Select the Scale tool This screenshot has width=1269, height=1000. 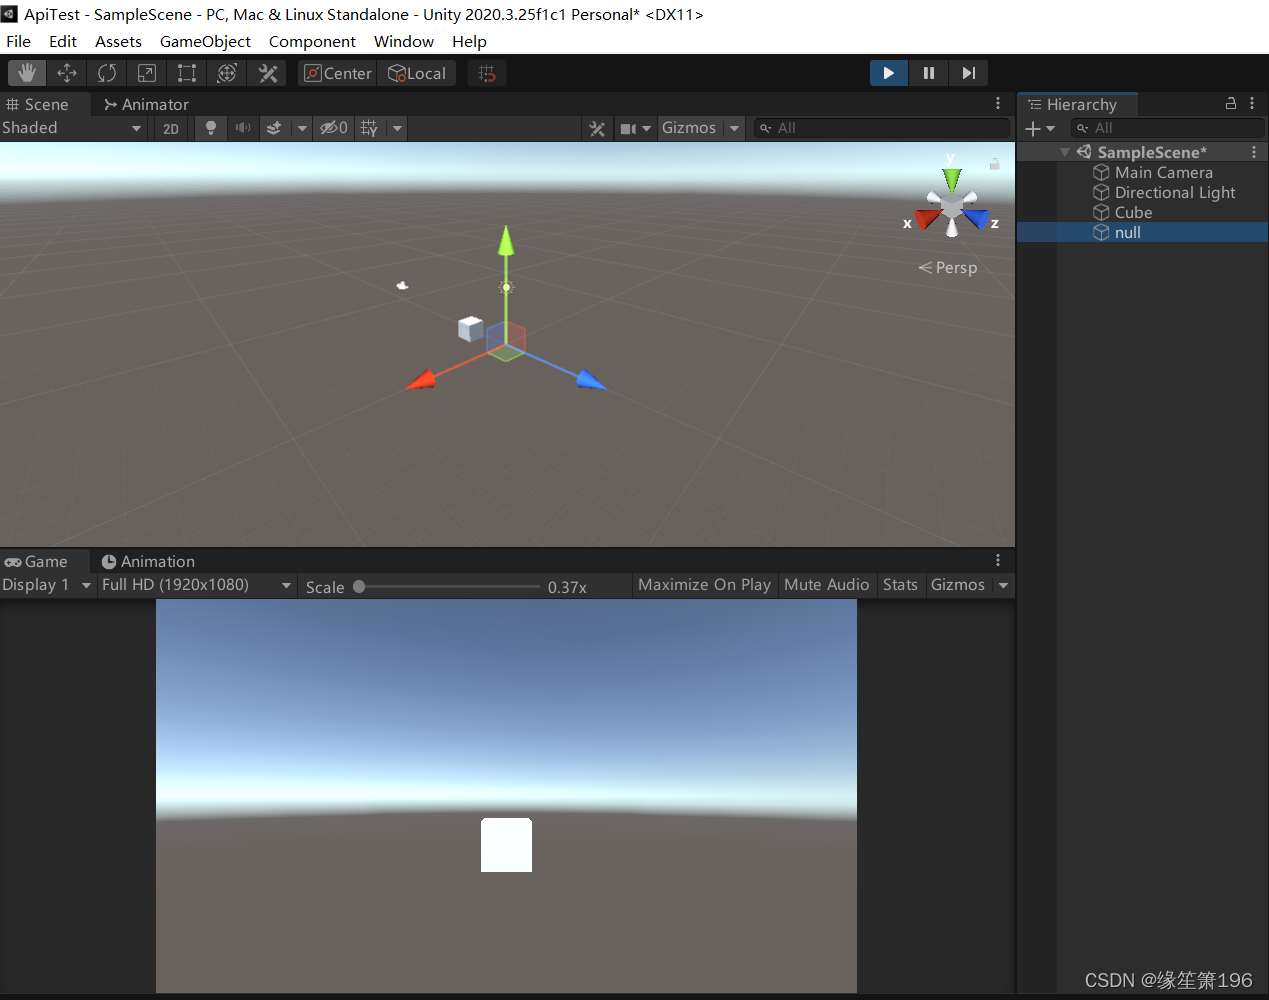[146, 72]
